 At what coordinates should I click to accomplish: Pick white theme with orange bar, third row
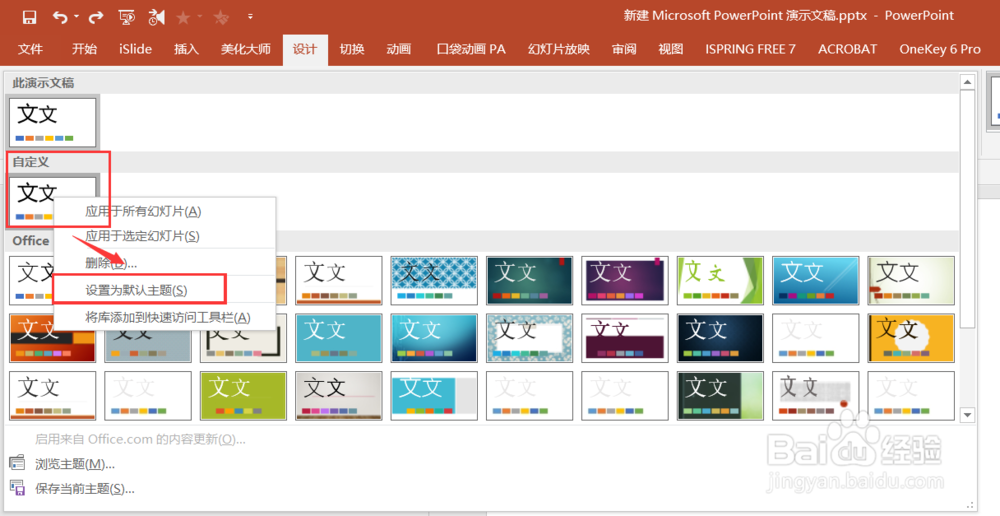(53, 395)
